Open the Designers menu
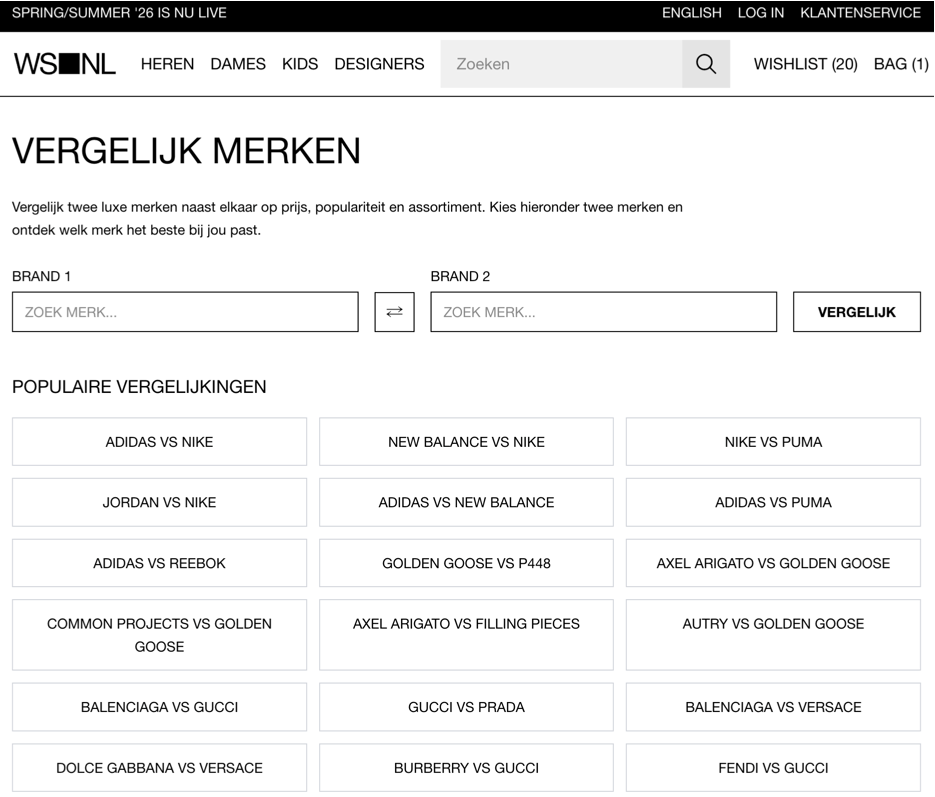The height and width of the screenshot is (797, 935). coord(379,64)
